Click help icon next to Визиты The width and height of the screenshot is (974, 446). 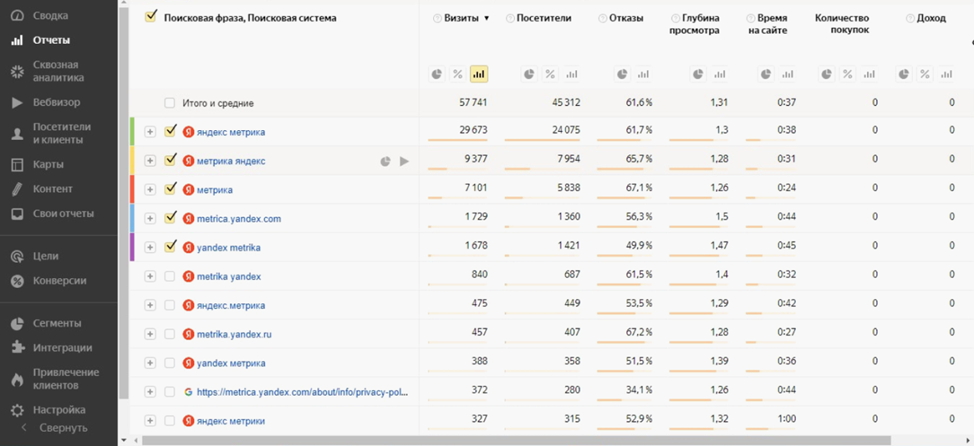437,19
